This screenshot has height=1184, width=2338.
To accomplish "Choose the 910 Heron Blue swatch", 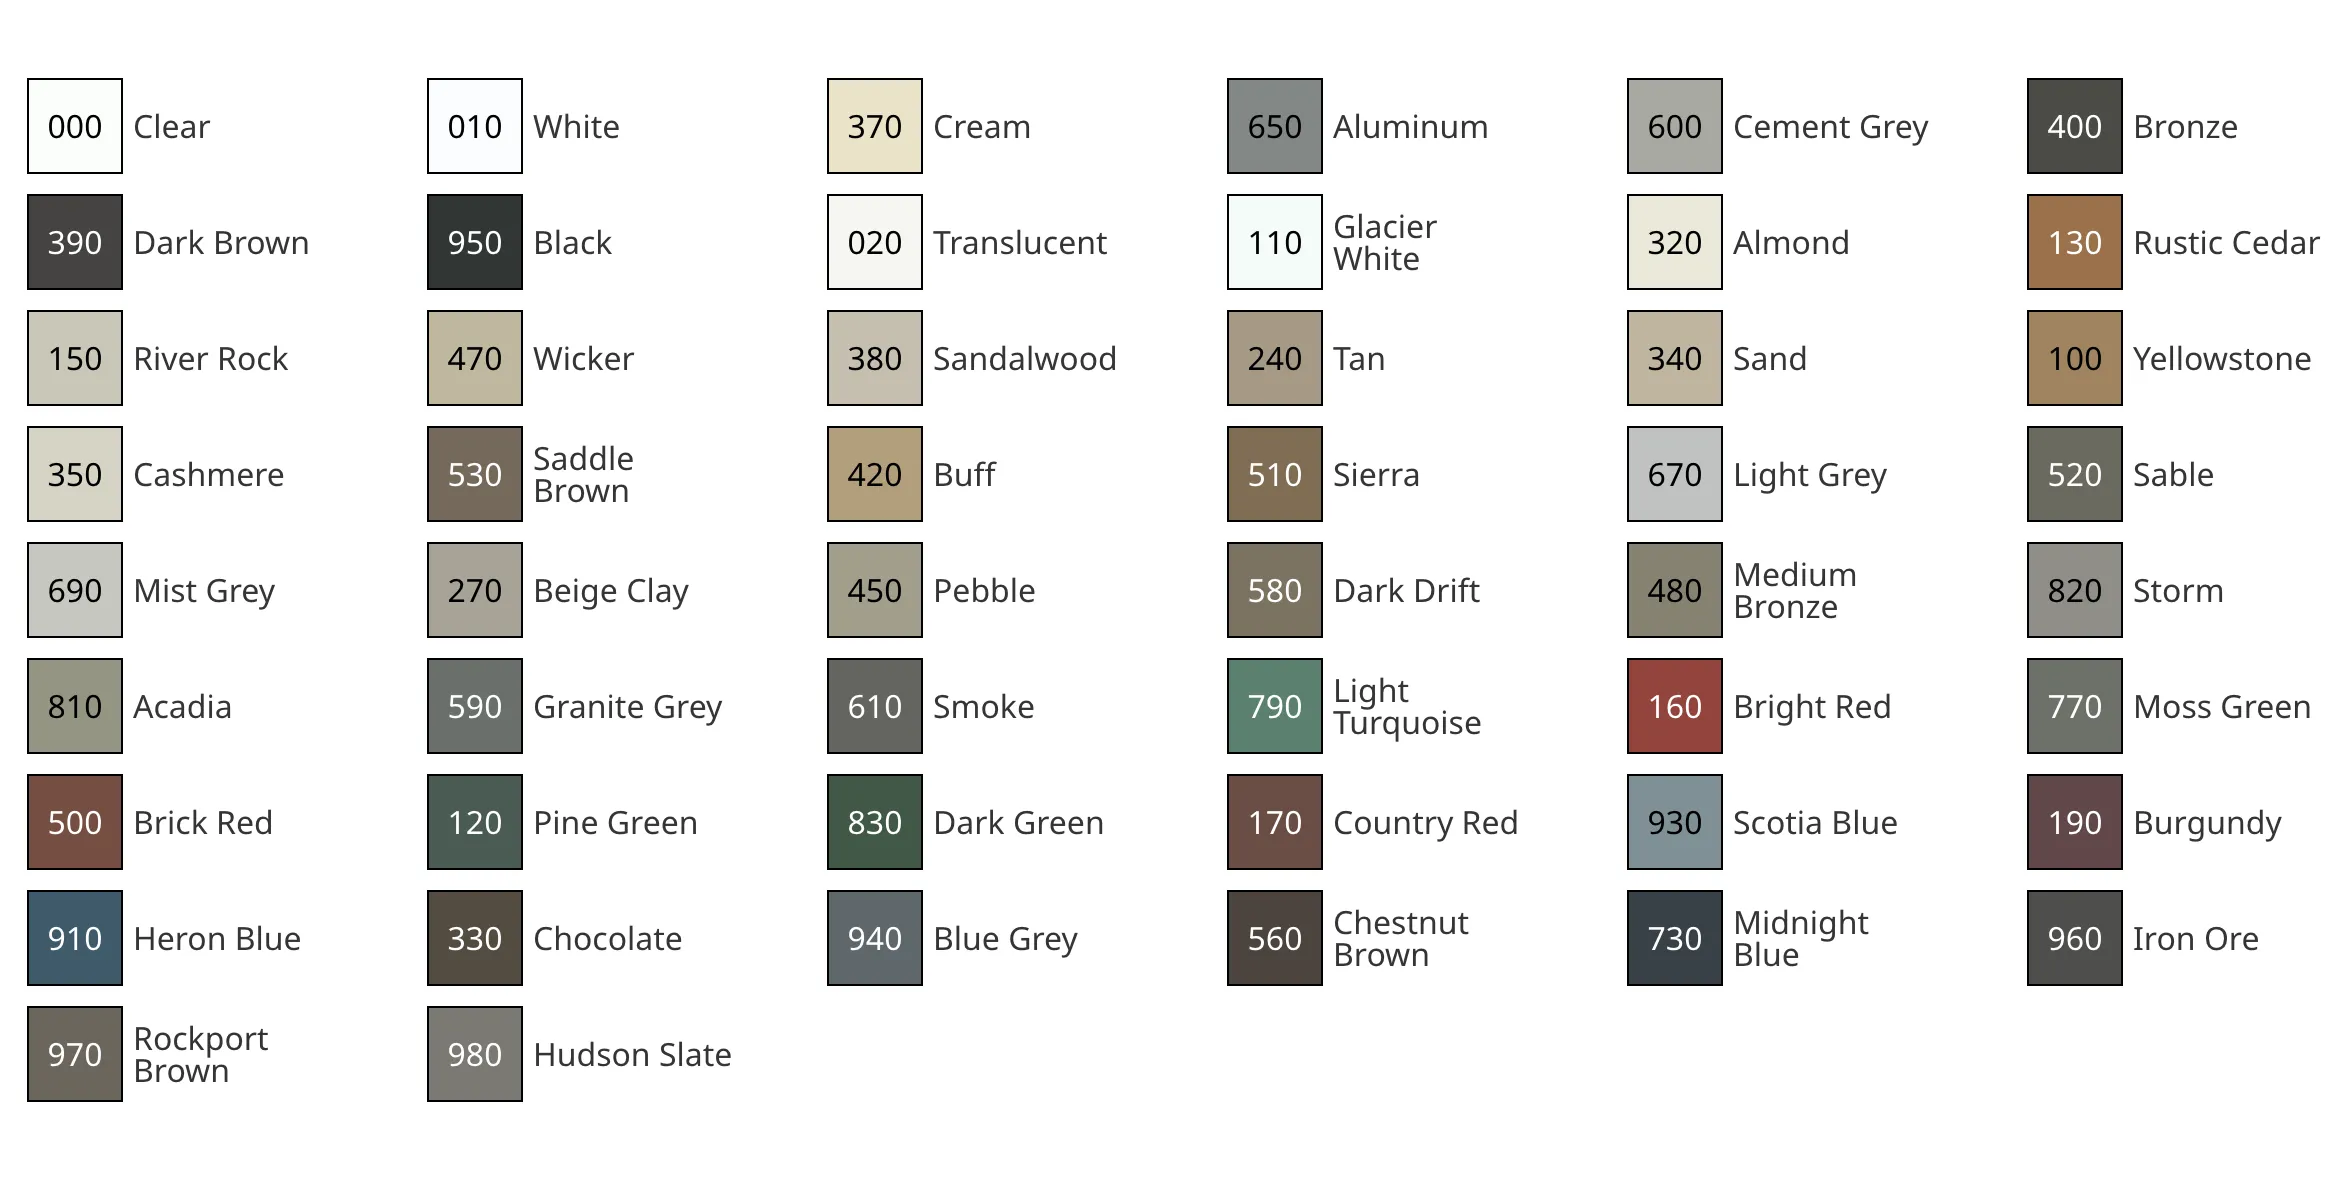I will point(75,938).
